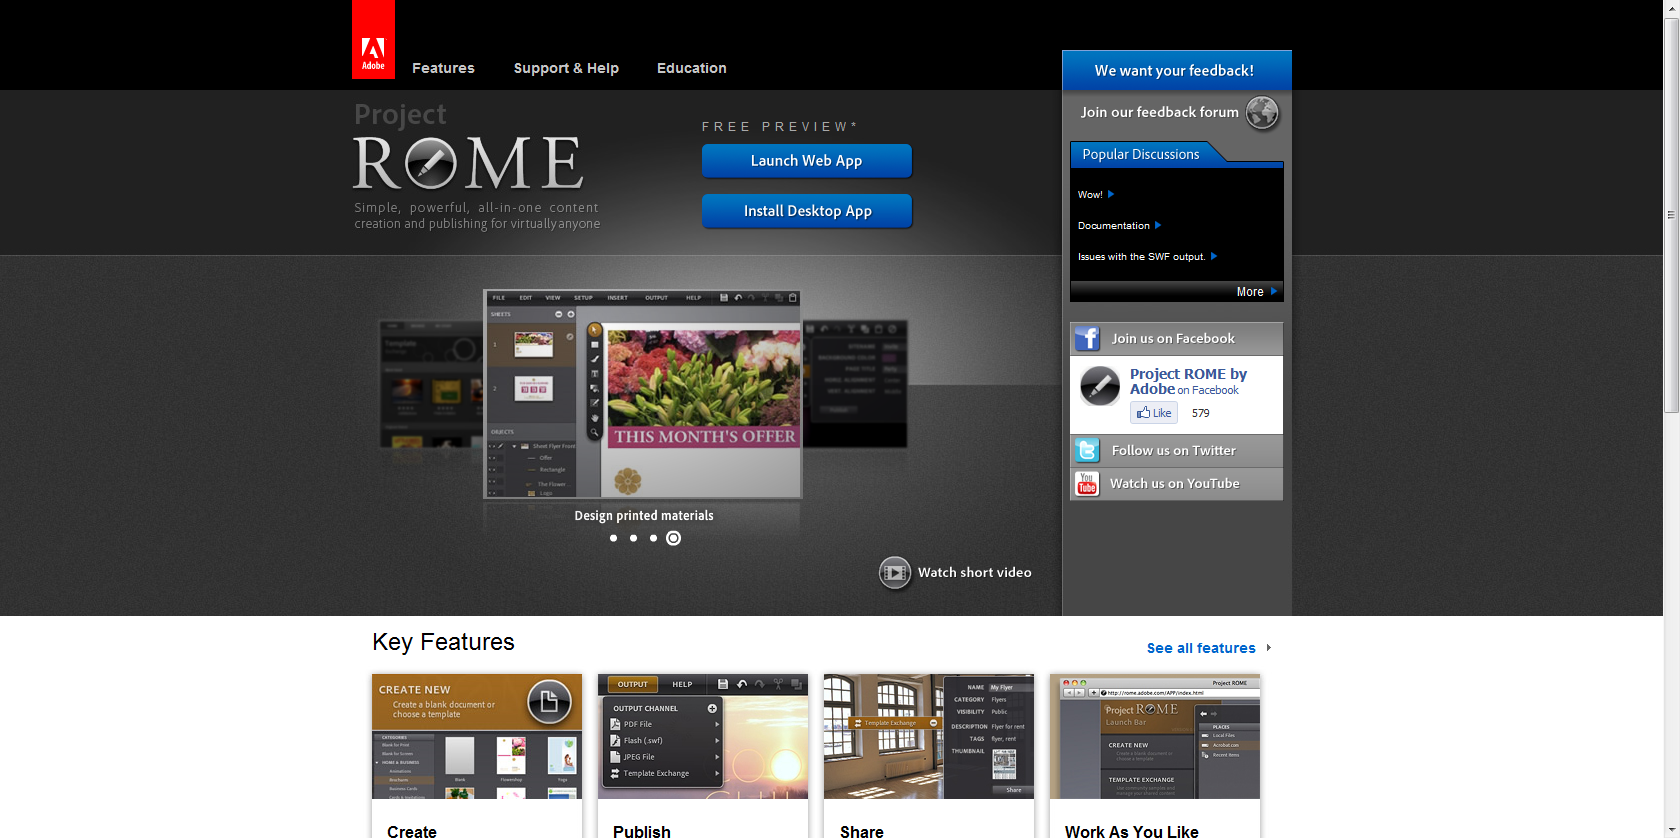Select the second slideshow dot
The height and width of the screenshot is (838, 1680).
633,538
